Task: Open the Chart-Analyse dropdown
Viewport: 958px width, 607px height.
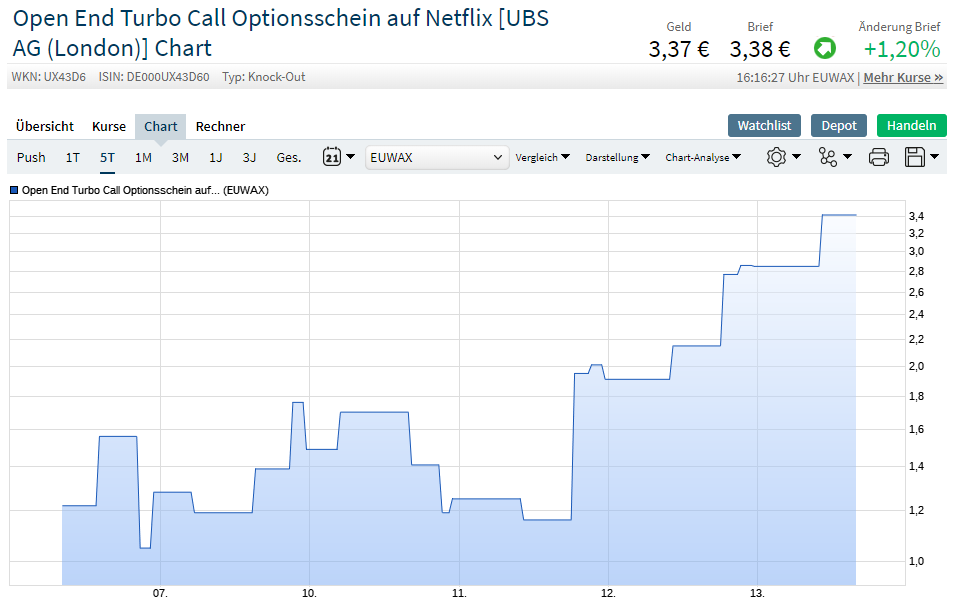Action: tap(703, 157)
